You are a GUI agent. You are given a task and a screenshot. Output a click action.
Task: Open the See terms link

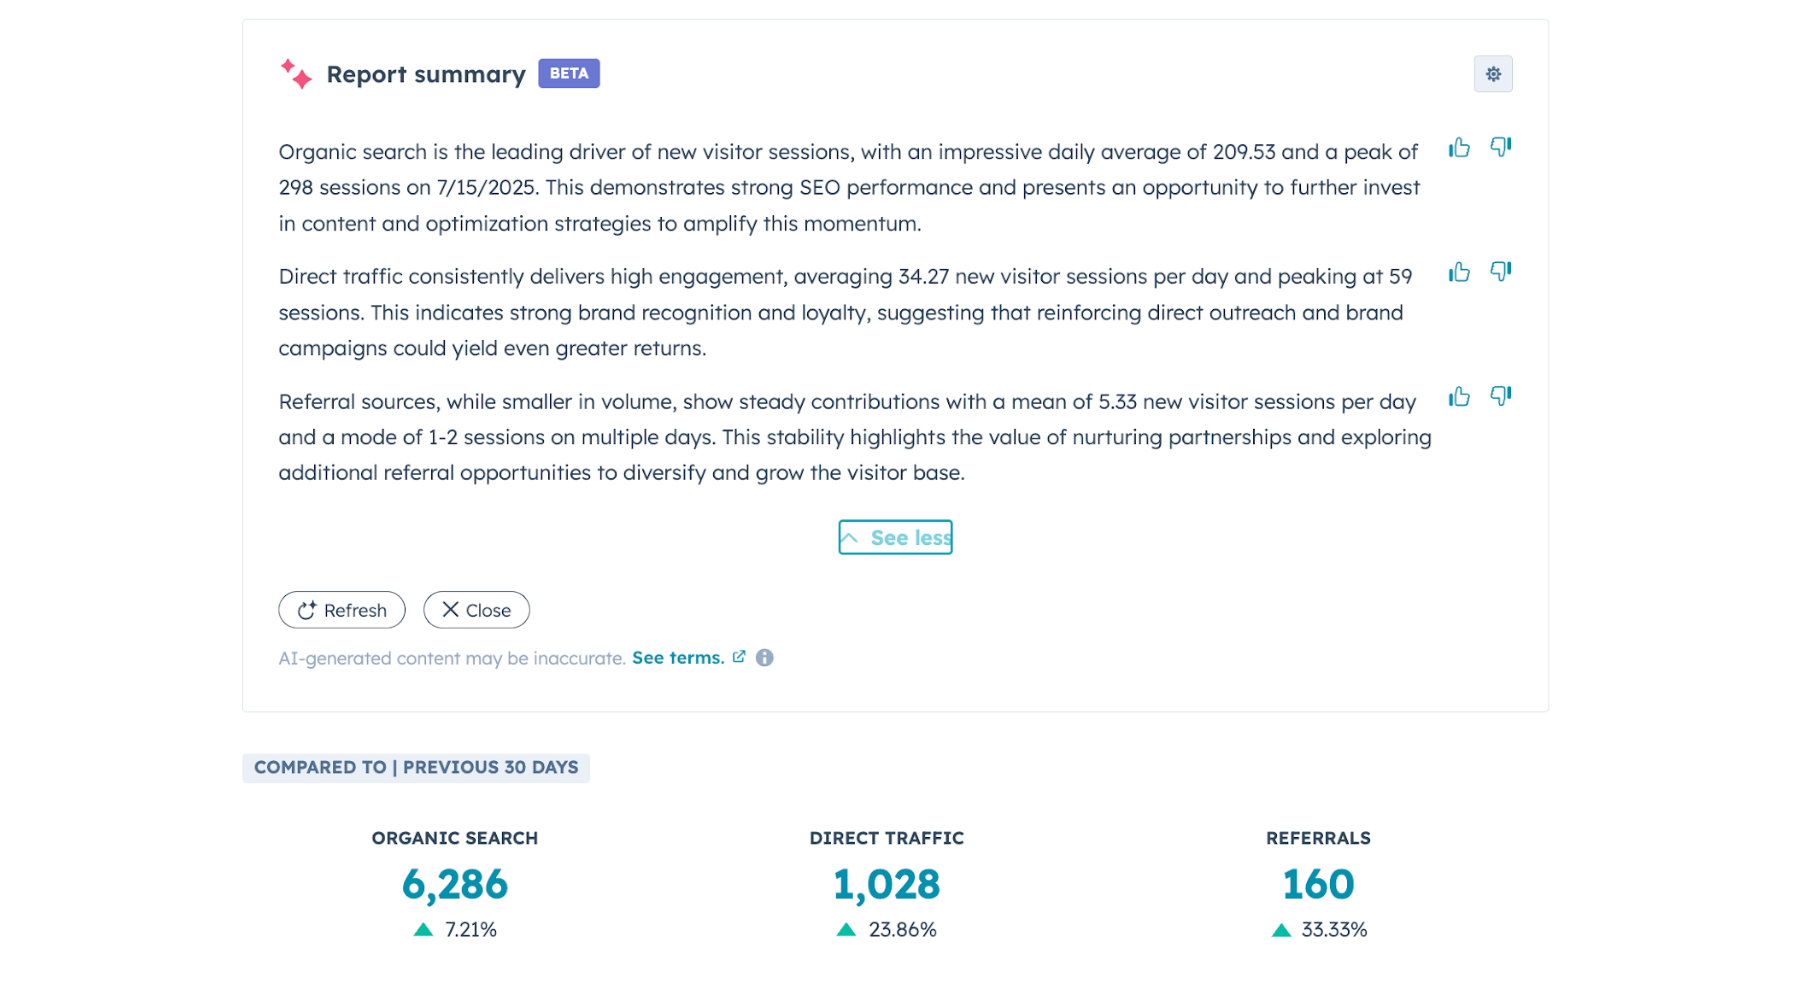point(677,658)
